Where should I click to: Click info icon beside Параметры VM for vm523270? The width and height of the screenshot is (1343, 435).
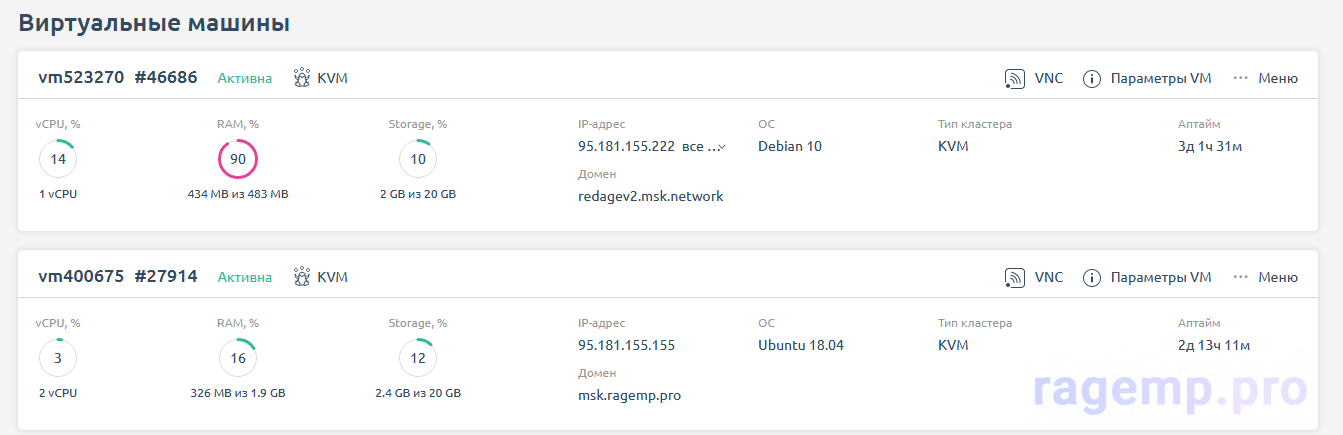1092,78
